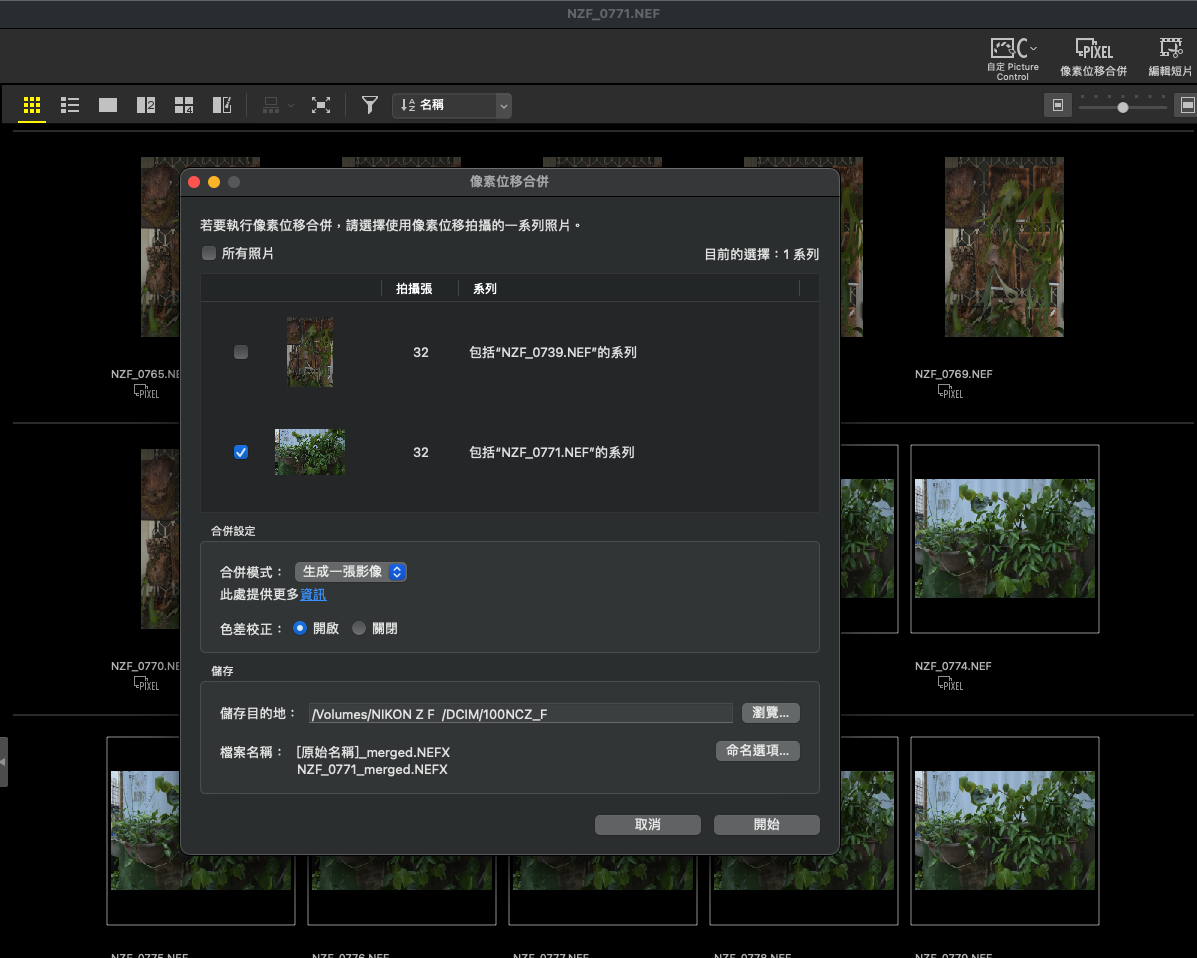Enable the 所有照片 checkbox
Screen dimensions: 1197x958
pyautogui.click(x=209, y=254)
